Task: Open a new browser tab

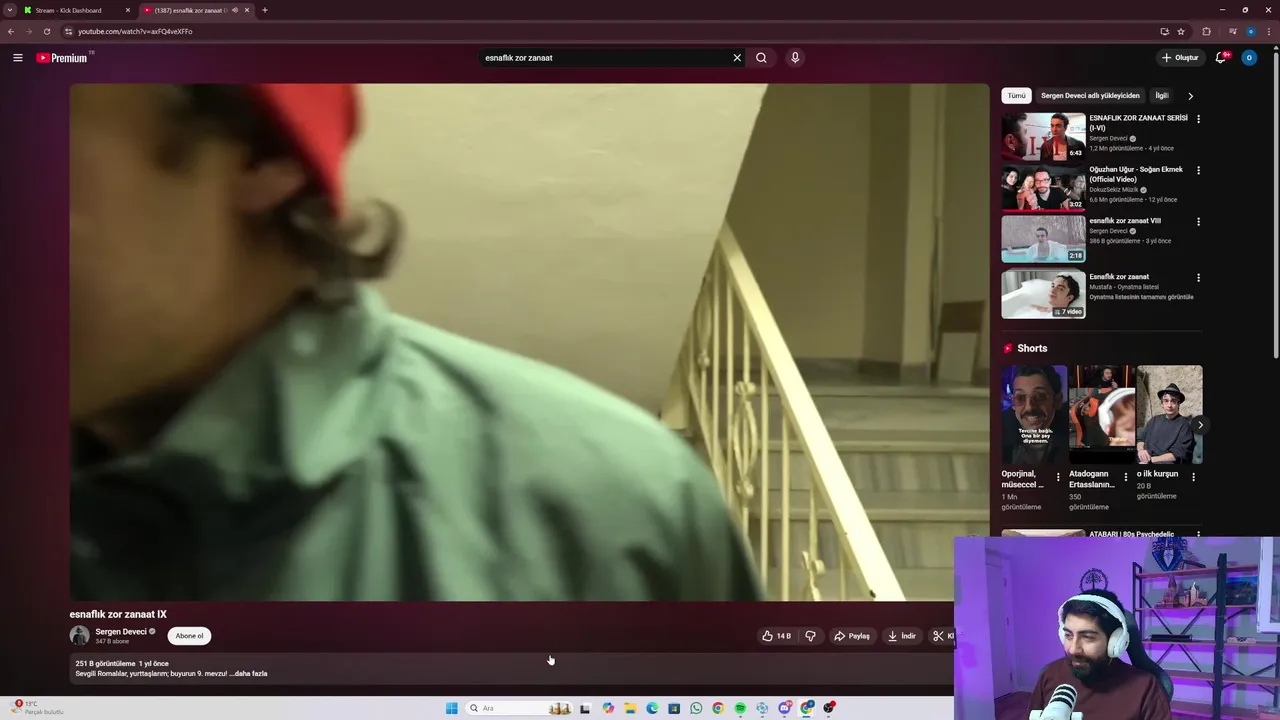Action: coord(264,10)
